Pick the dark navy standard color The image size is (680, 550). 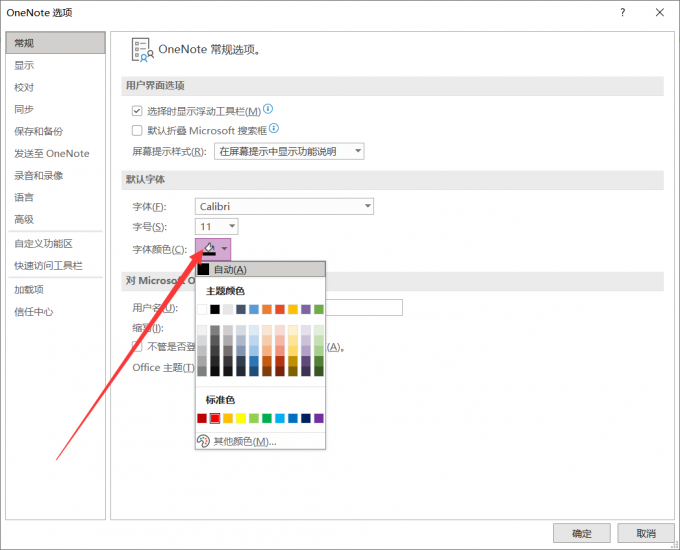point(306,418)
